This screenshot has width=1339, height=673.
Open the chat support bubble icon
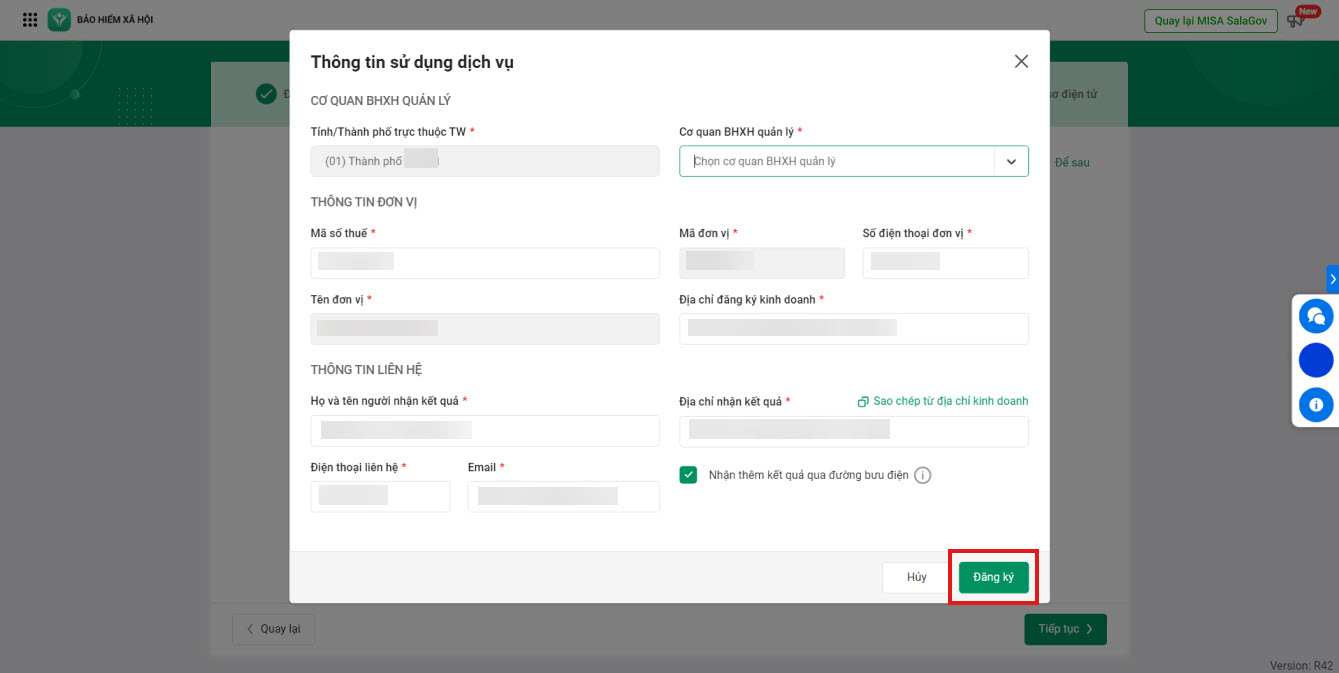pos(1315,316)
